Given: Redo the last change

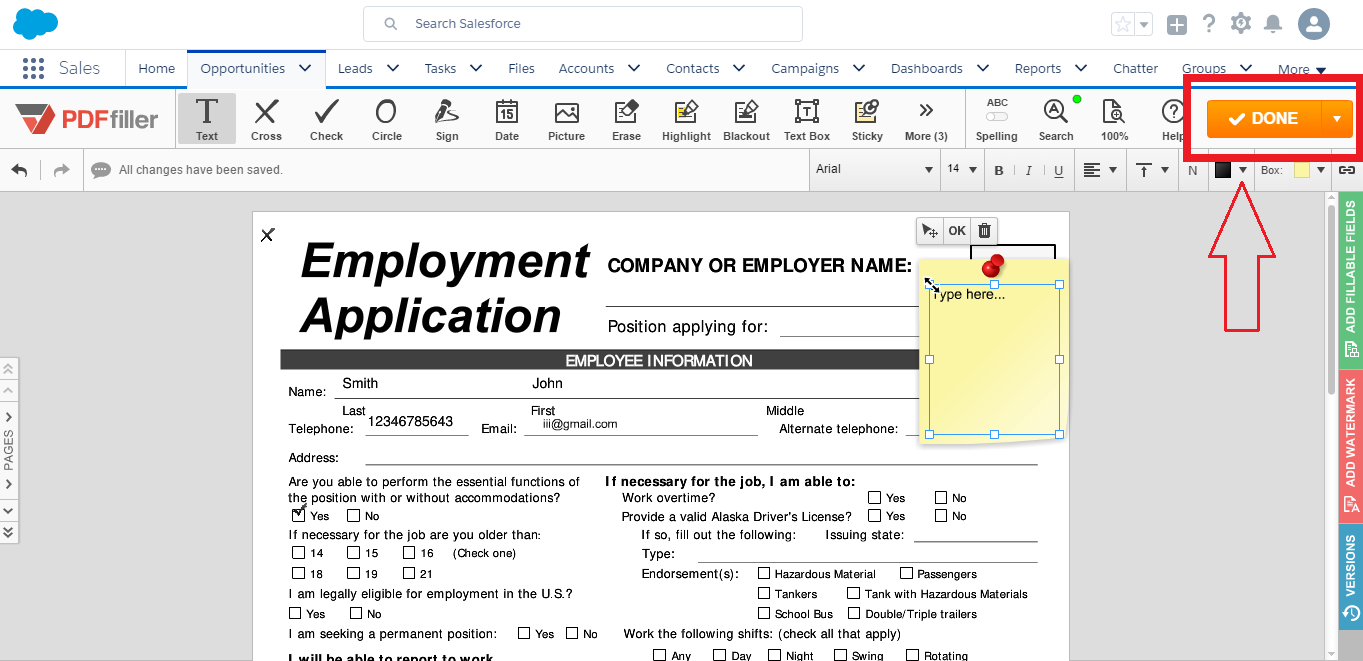Looking at the screenshot, I should [62, 170].
